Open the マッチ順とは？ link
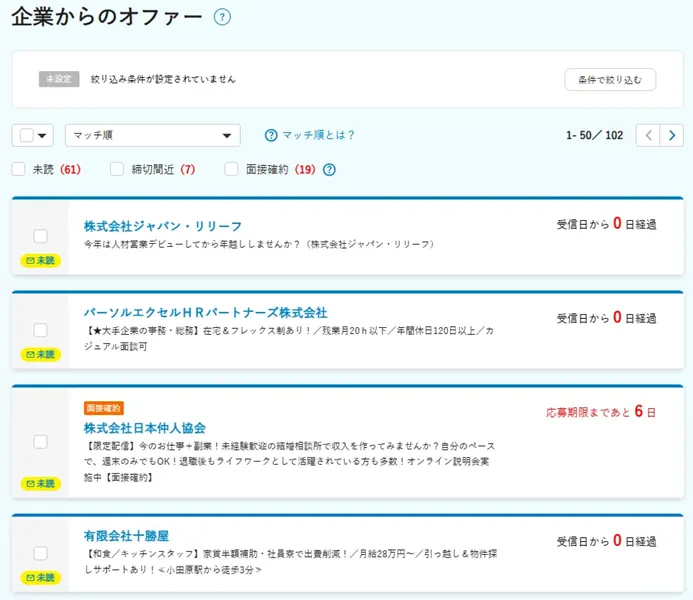The image size is (693, 600). pyautogui.click(x=318, y=135)
